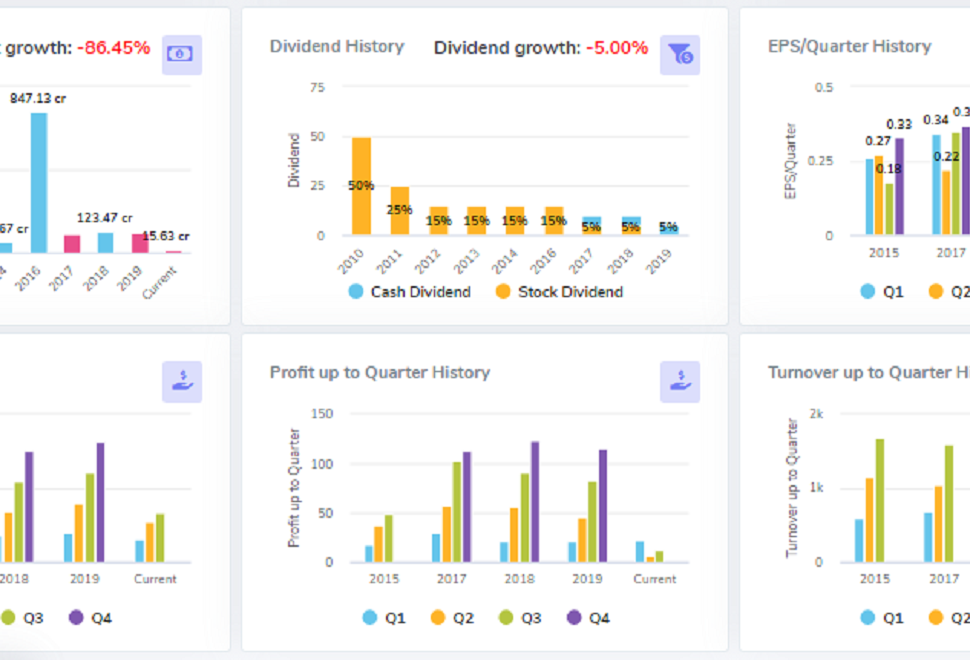Click the hand icon in Profit up to Quarter History
This screenshot has width=970, height=660.
[680, 381]
